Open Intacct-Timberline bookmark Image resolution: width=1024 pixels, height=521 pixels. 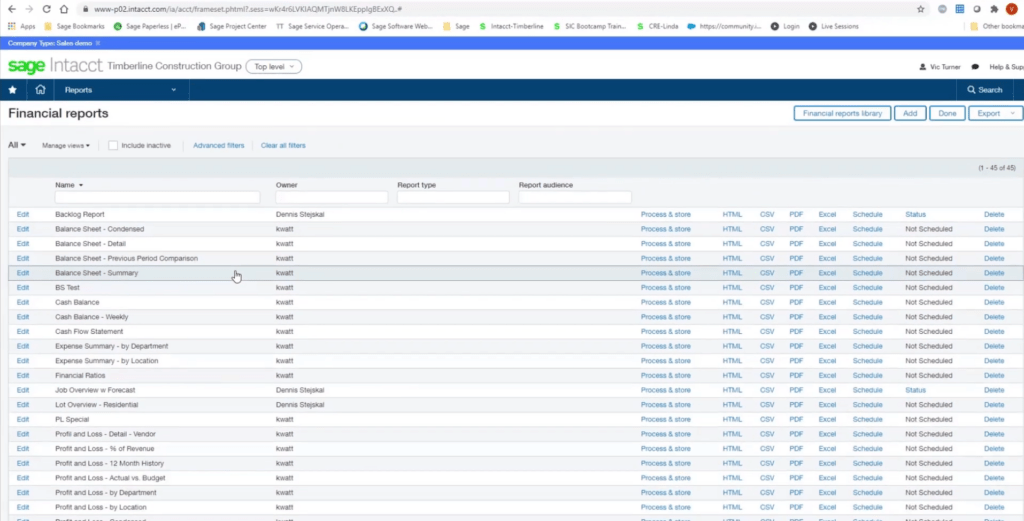pyautogui.click(x=511, y=27)
